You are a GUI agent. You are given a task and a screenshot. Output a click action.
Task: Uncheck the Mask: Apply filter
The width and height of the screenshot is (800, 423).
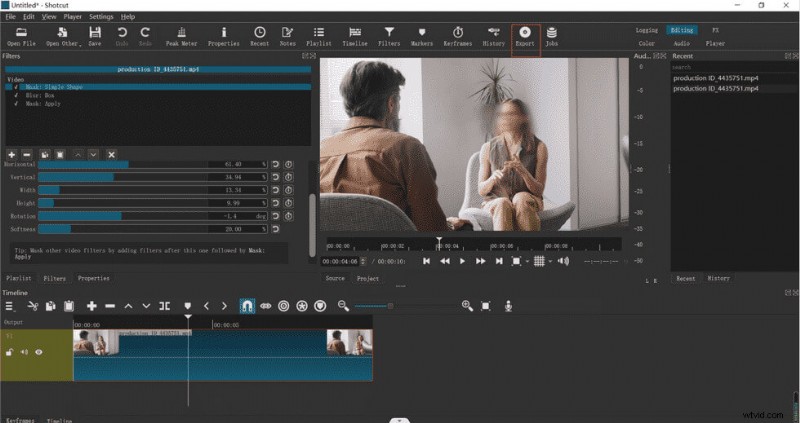[16, 104]
